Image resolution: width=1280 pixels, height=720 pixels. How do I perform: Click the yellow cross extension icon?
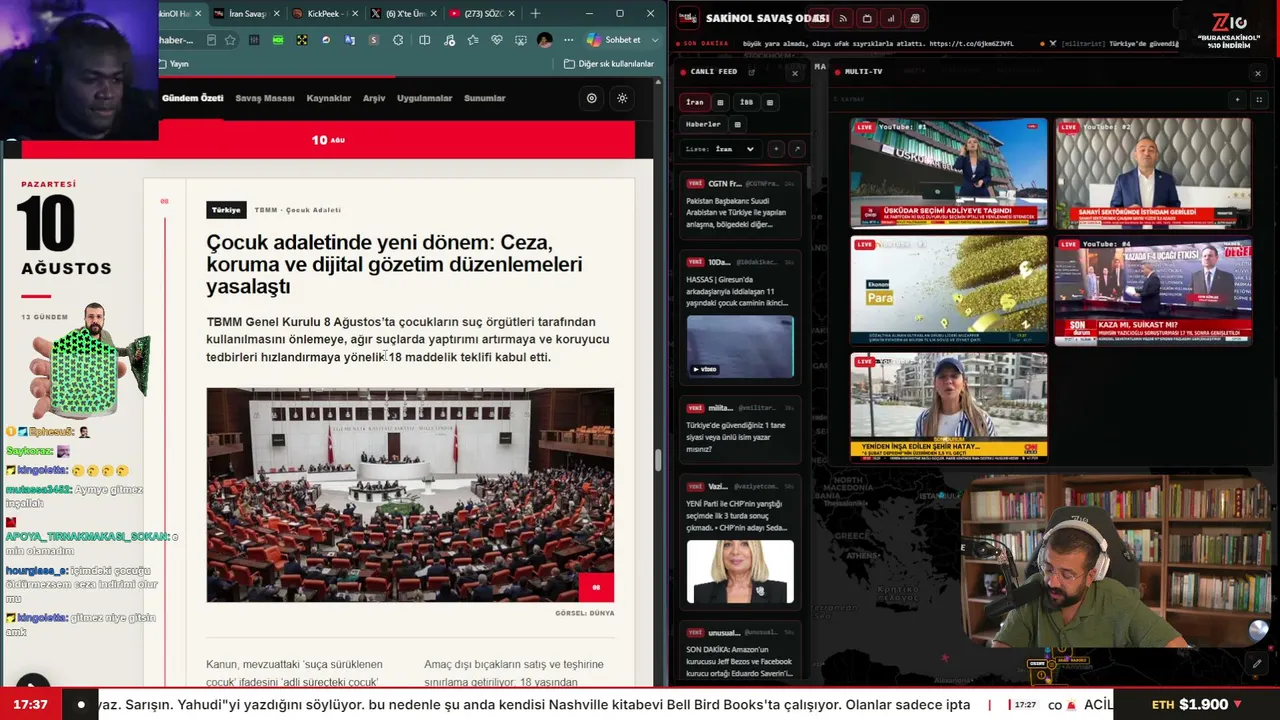pos(302,40)
